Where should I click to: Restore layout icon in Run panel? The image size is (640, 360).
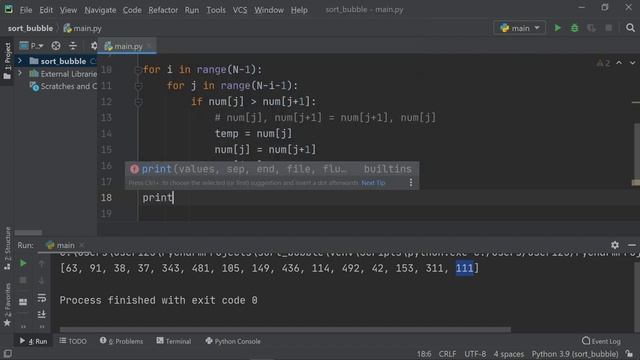click(x=23, y=302)
